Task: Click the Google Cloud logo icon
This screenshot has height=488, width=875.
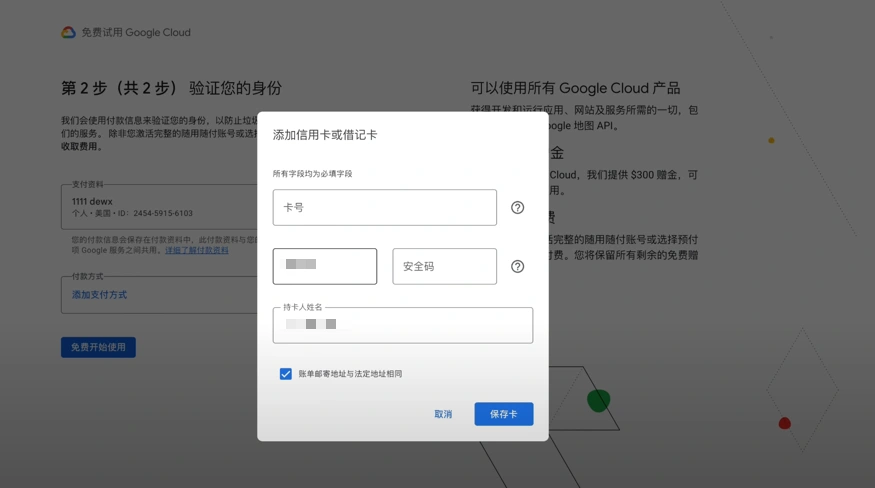Action: click(x=68, y=33)
